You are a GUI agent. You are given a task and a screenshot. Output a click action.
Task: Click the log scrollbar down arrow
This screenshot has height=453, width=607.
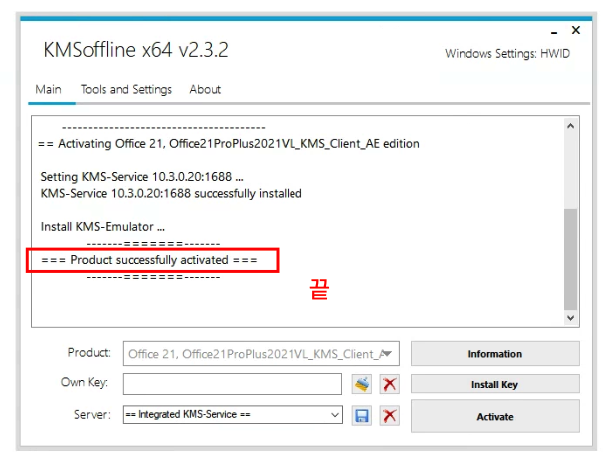click(x=570, y=318)
